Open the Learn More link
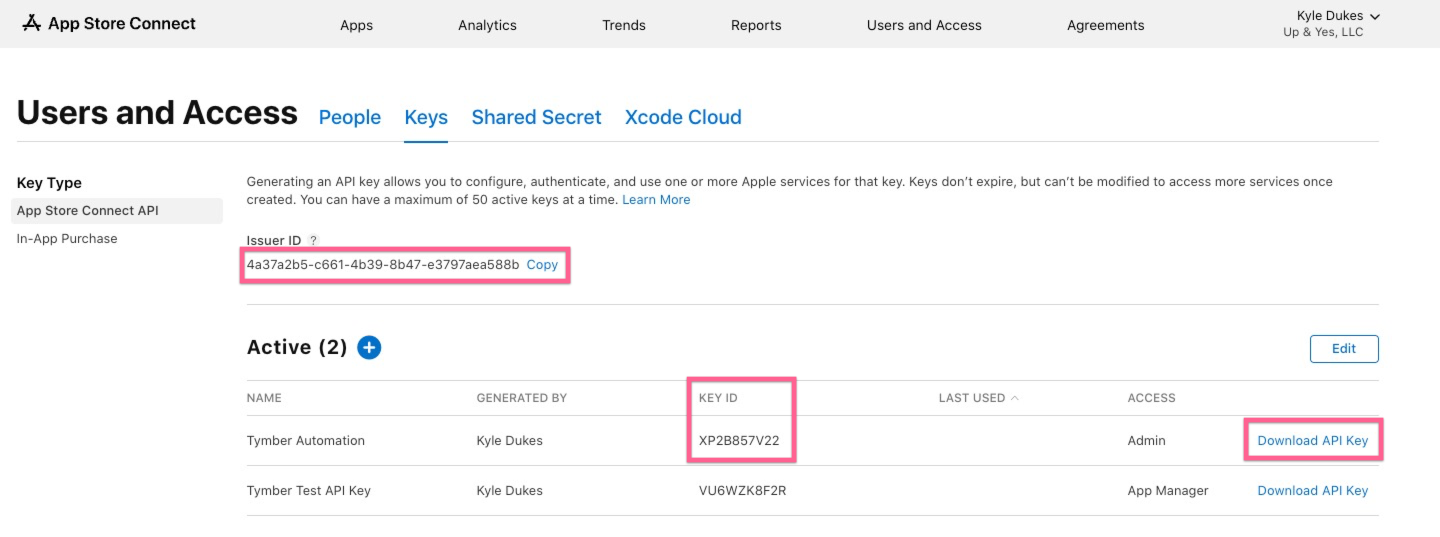Image resolution: width=1440 pixels, height=537 pixels. [656, 200]
